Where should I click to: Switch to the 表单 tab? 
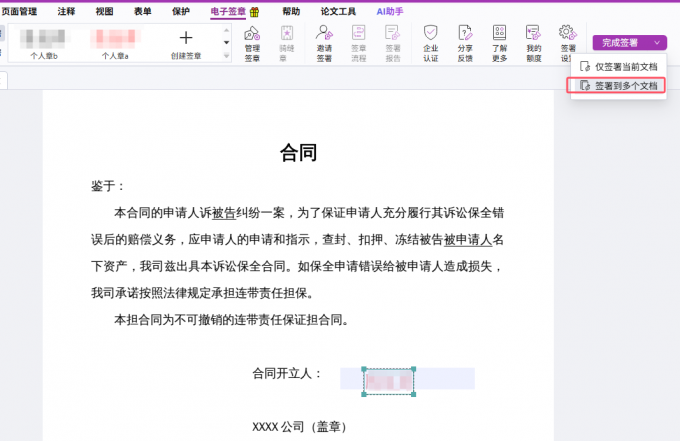click(x=143, y=12)
